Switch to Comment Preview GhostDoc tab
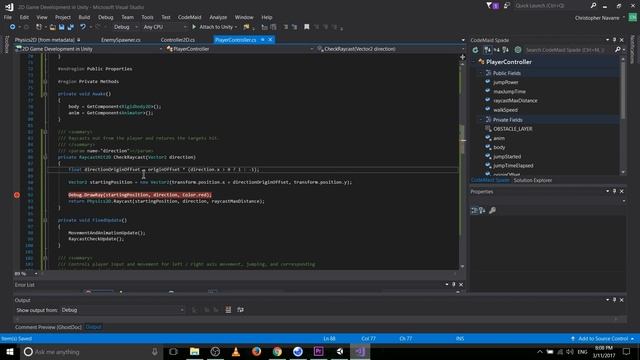Viewport: 640px width, 360px height. 48,327
